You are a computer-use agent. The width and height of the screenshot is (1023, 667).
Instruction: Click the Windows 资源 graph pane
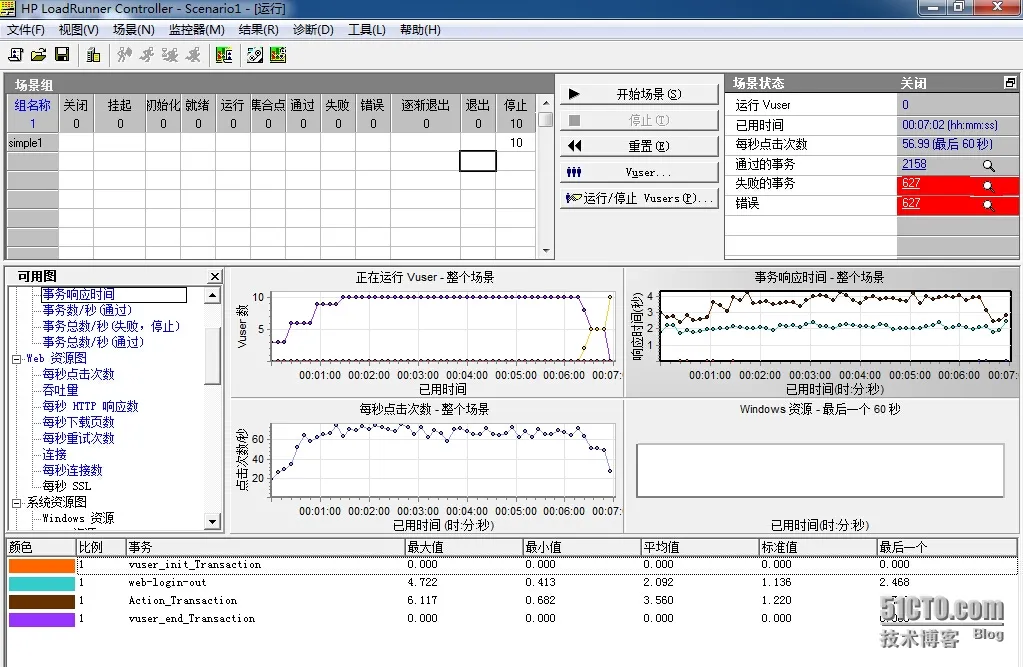click(821, 467)
